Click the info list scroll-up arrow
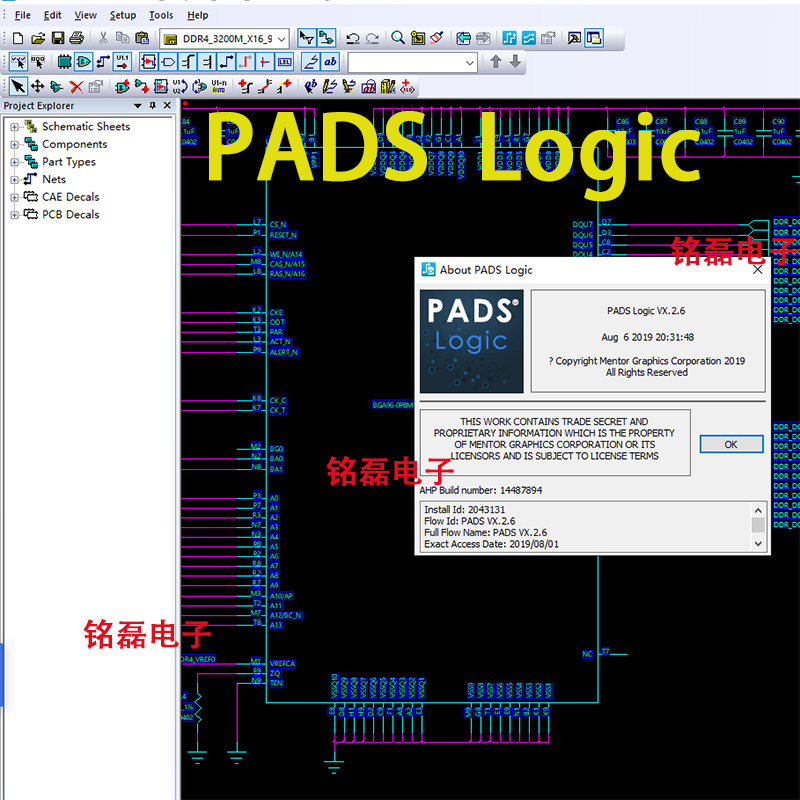Image resolution: width=800 pixels, height=800 pixels. pos(758,510)
